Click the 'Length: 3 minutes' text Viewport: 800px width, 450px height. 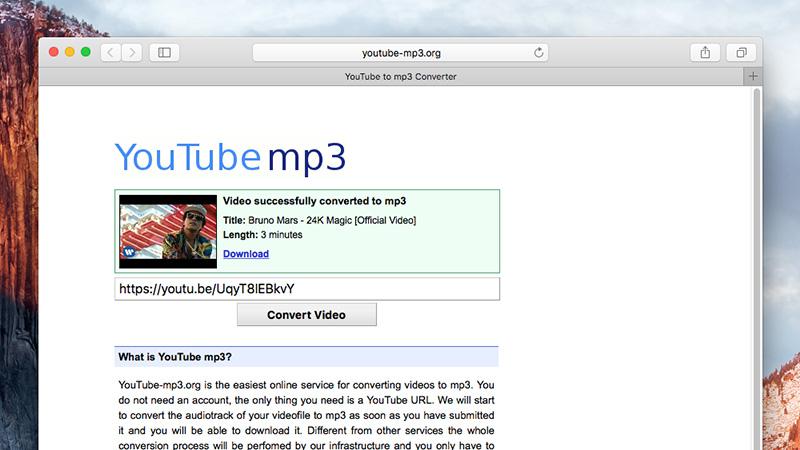click(x=263, y=235)
